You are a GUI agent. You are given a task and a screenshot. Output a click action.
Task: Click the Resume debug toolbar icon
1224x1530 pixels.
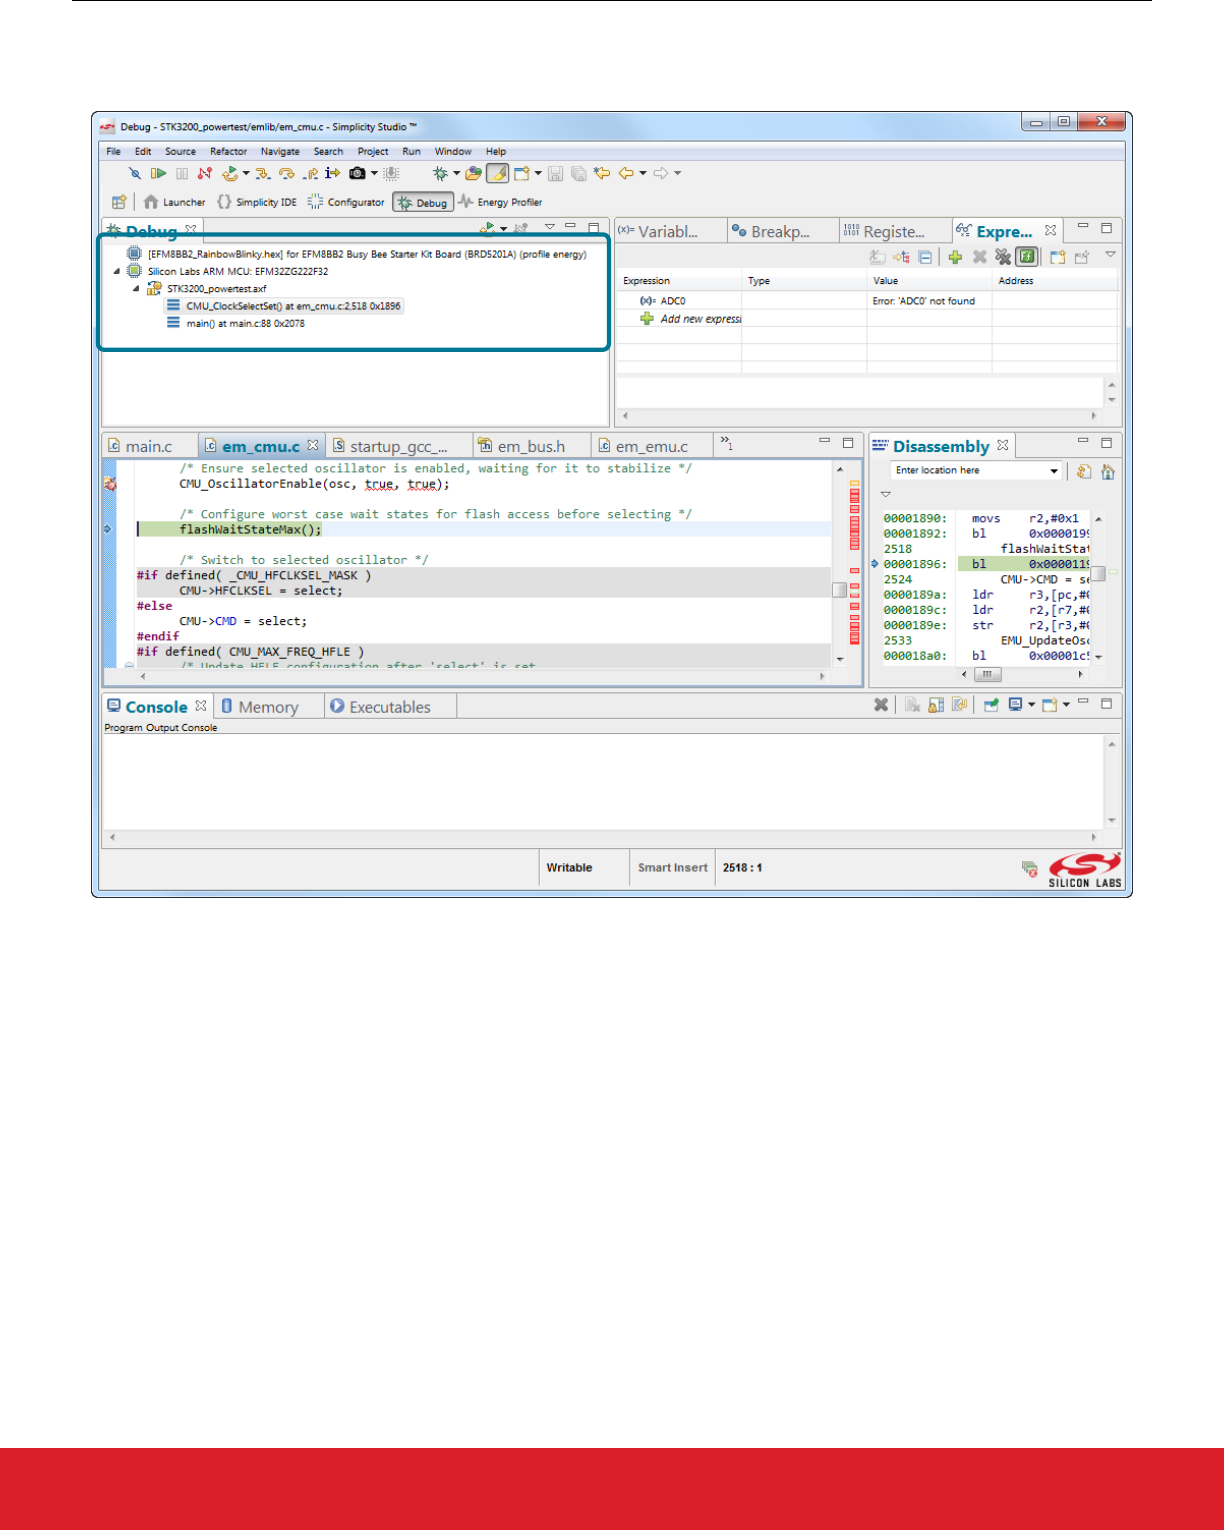(x=158, y=173)
